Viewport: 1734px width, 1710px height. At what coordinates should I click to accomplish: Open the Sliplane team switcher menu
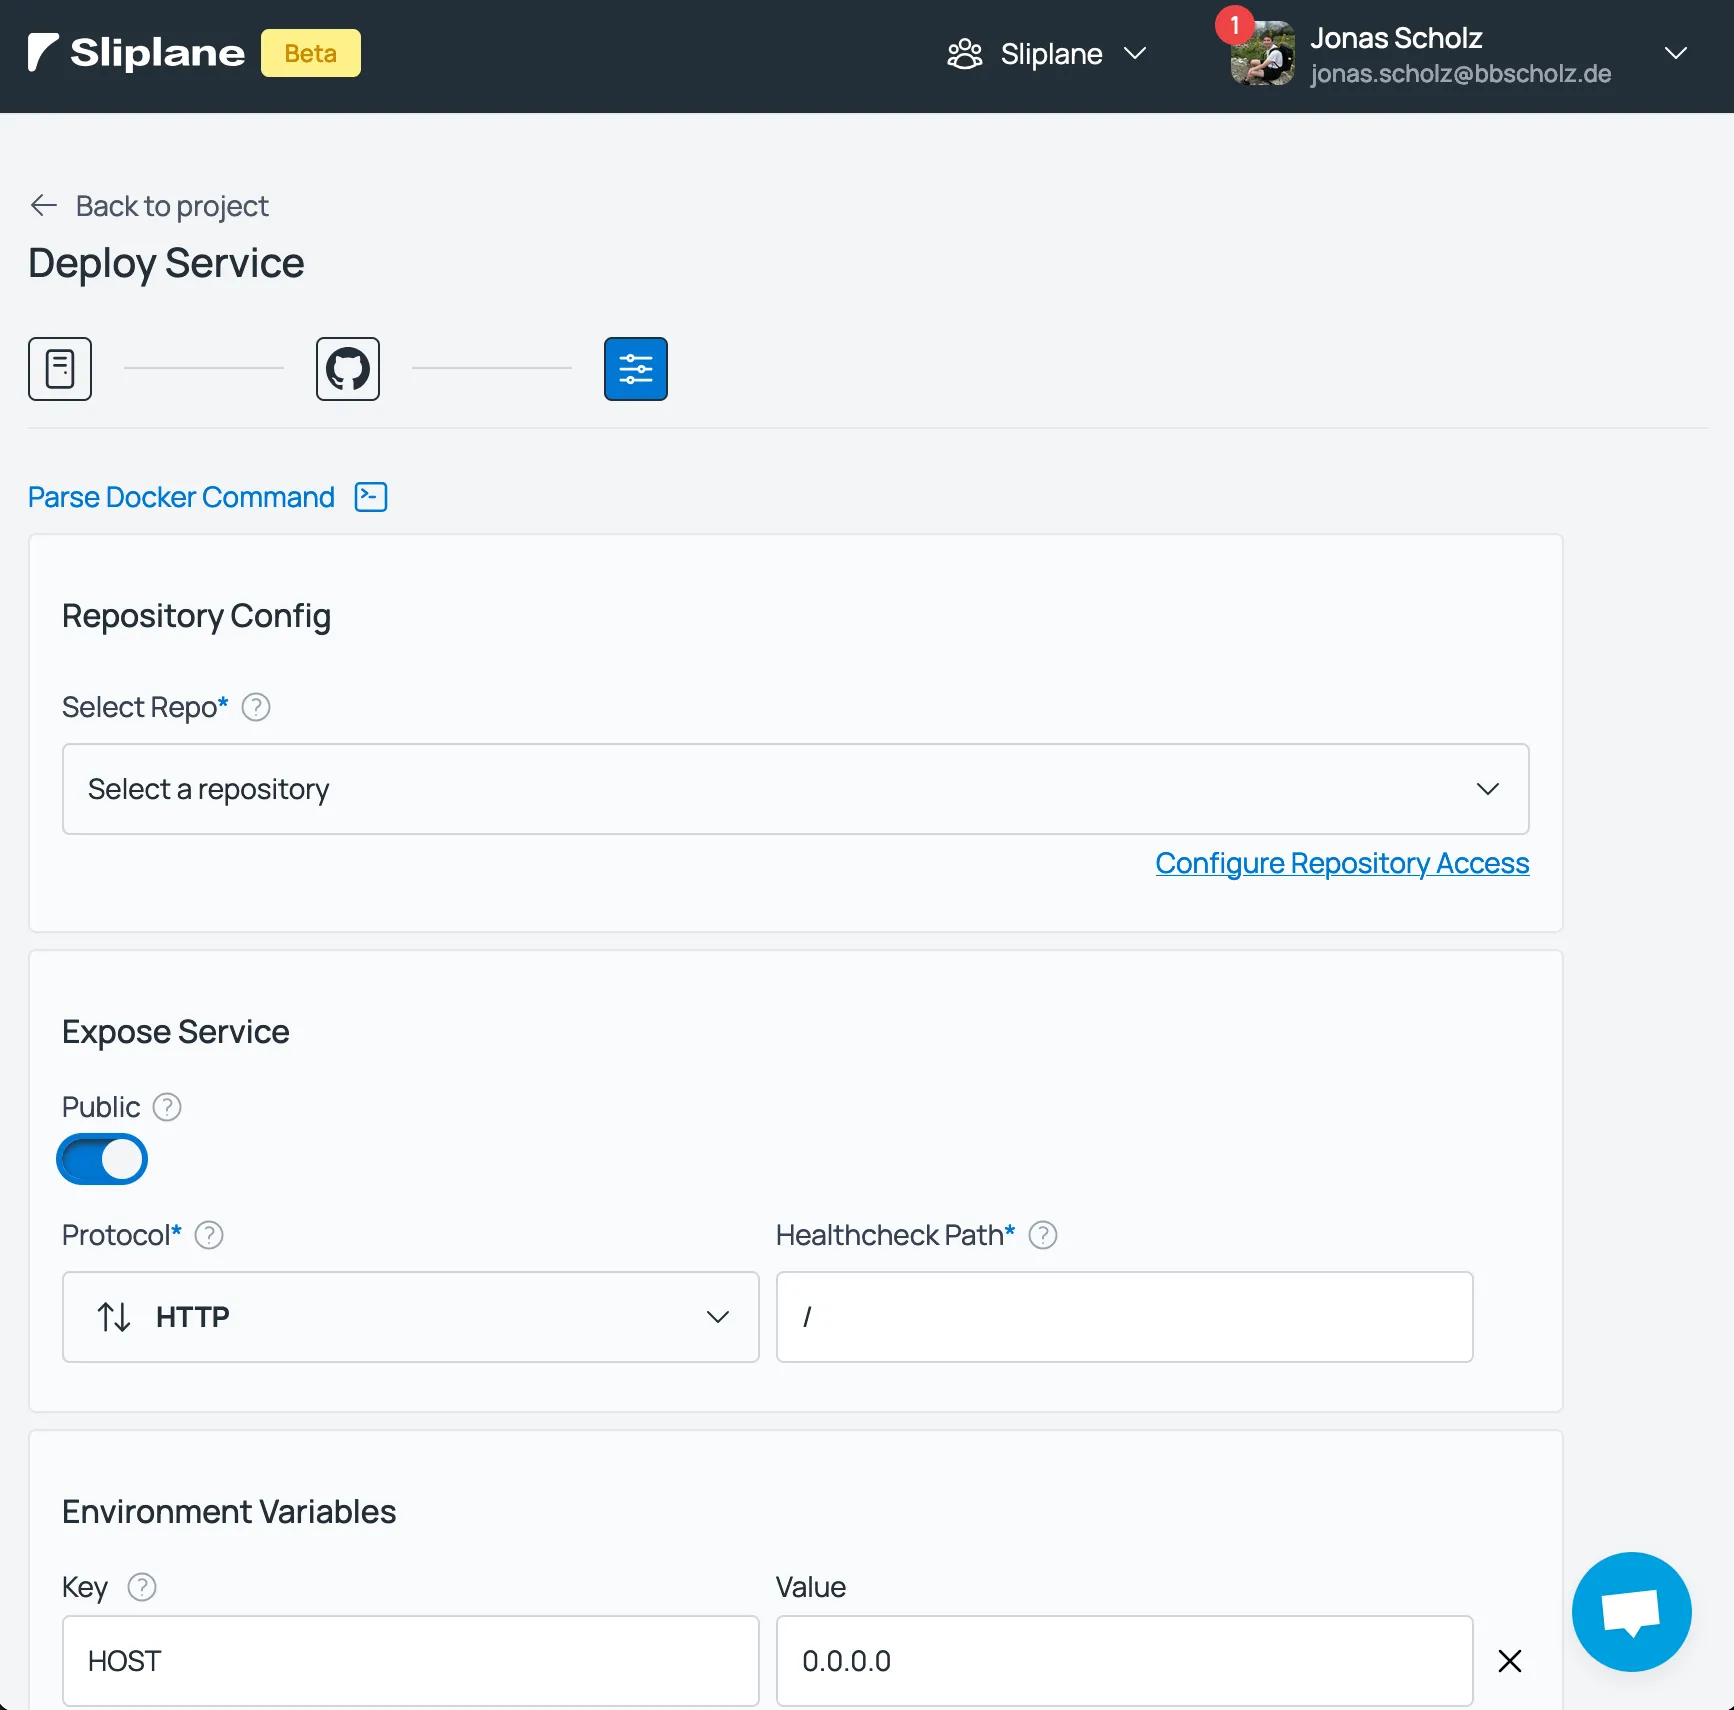(1047, 54)
